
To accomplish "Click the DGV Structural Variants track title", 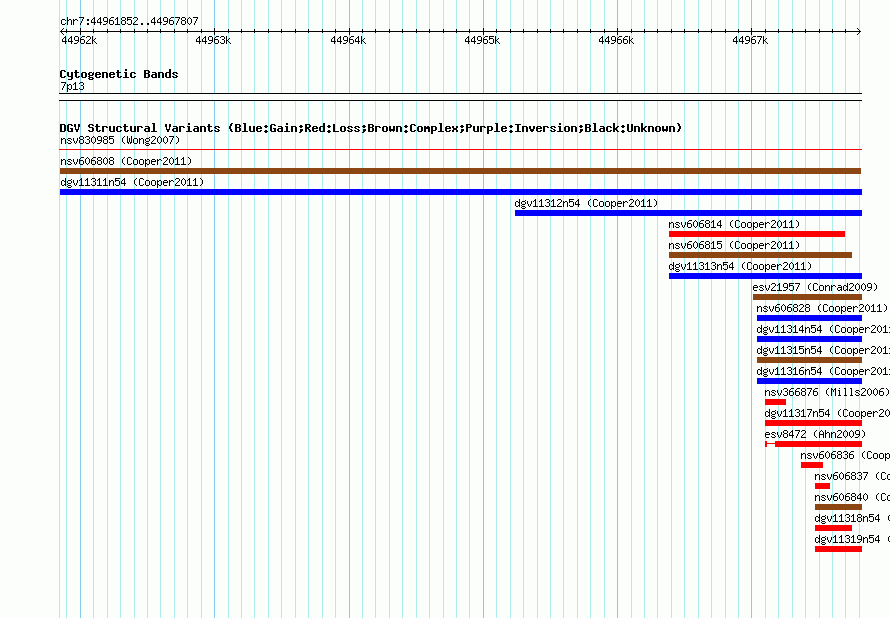I will 371,128.
